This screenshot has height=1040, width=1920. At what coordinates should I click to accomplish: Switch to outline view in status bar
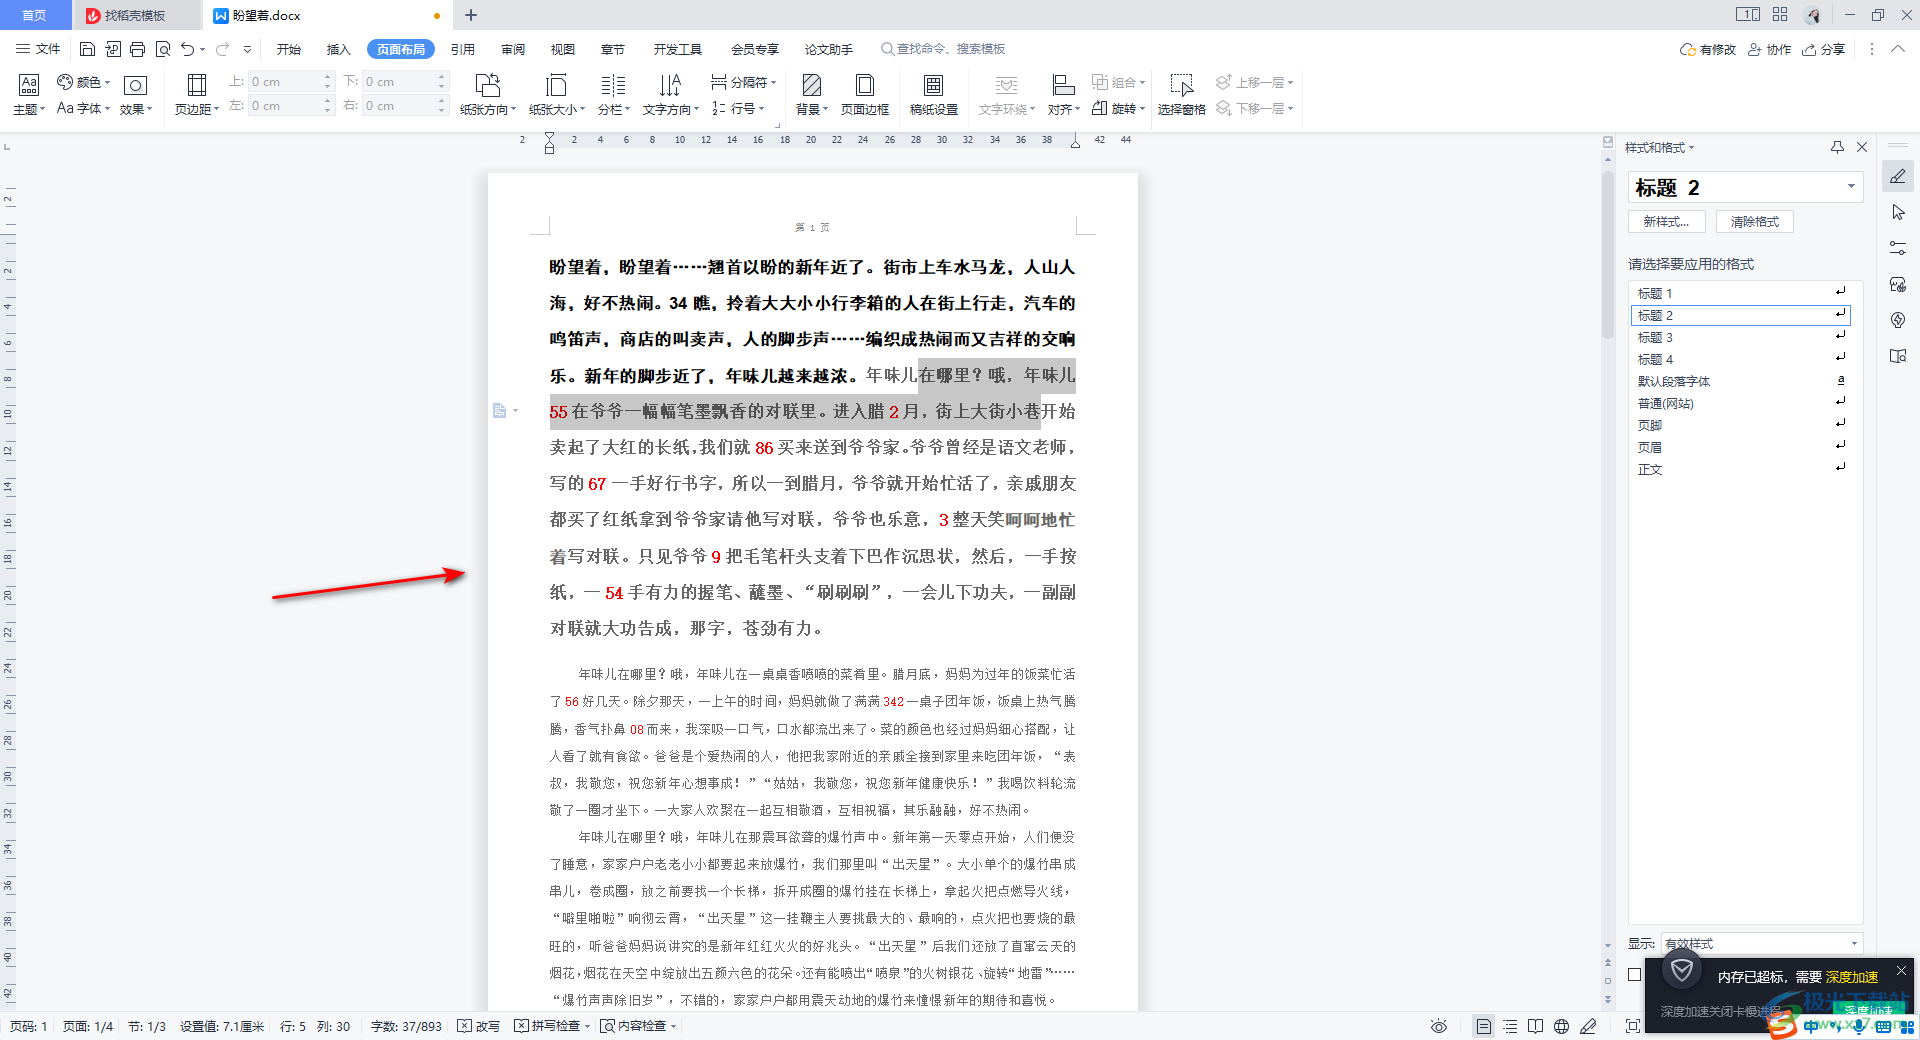pos(1510,1026)
